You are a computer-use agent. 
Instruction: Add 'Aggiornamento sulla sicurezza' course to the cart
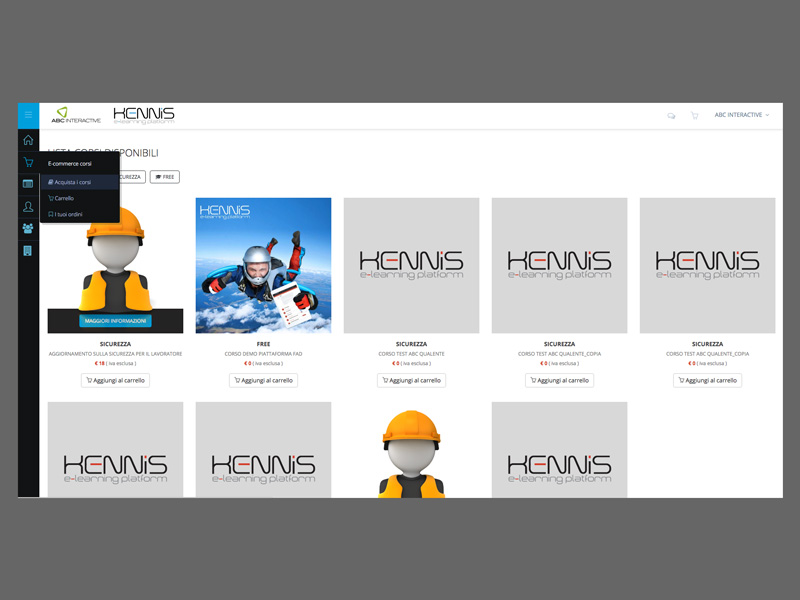[x=115, y=380]
